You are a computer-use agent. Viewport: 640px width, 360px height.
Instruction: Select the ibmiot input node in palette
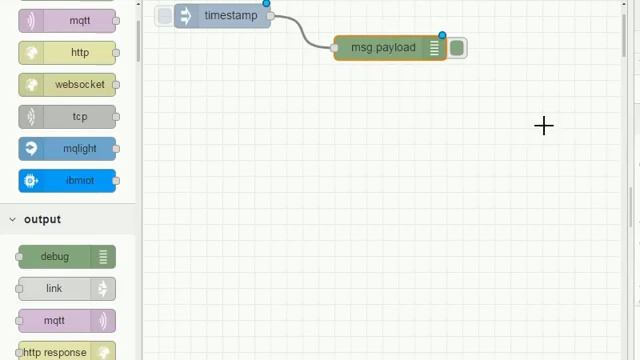tap(67, 181)
